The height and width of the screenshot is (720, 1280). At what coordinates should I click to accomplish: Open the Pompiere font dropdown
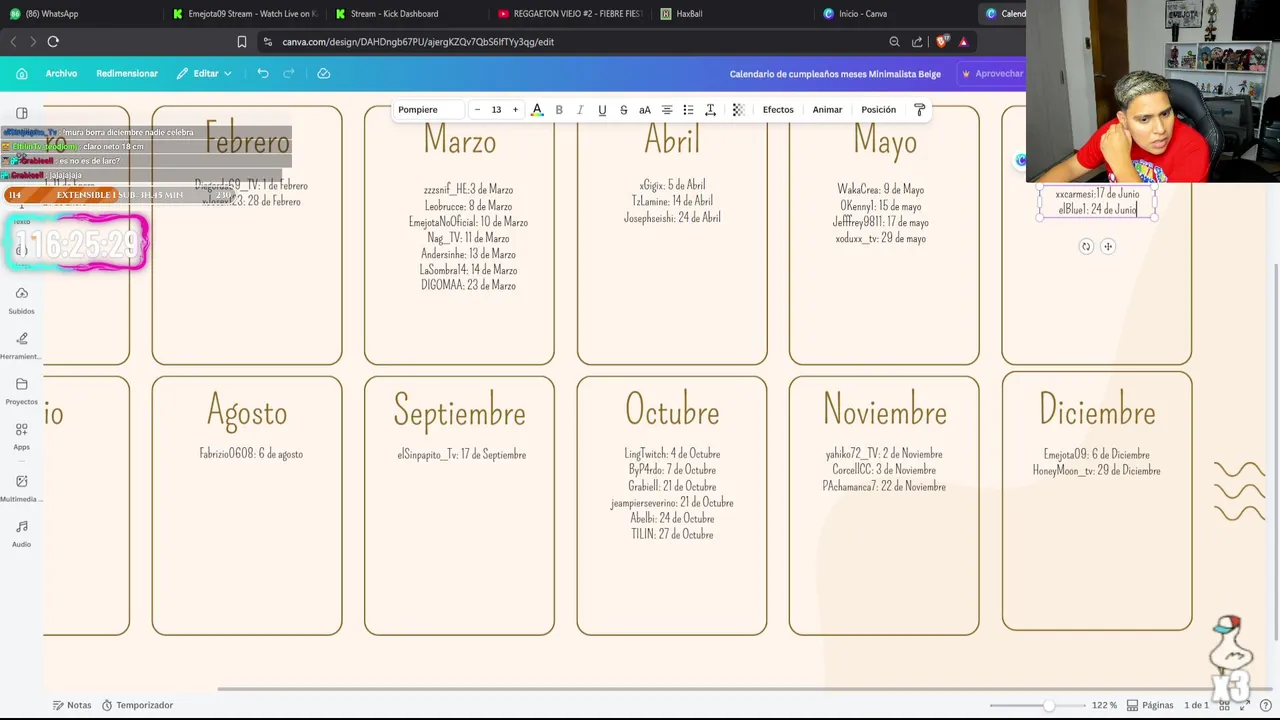point(428,110)
